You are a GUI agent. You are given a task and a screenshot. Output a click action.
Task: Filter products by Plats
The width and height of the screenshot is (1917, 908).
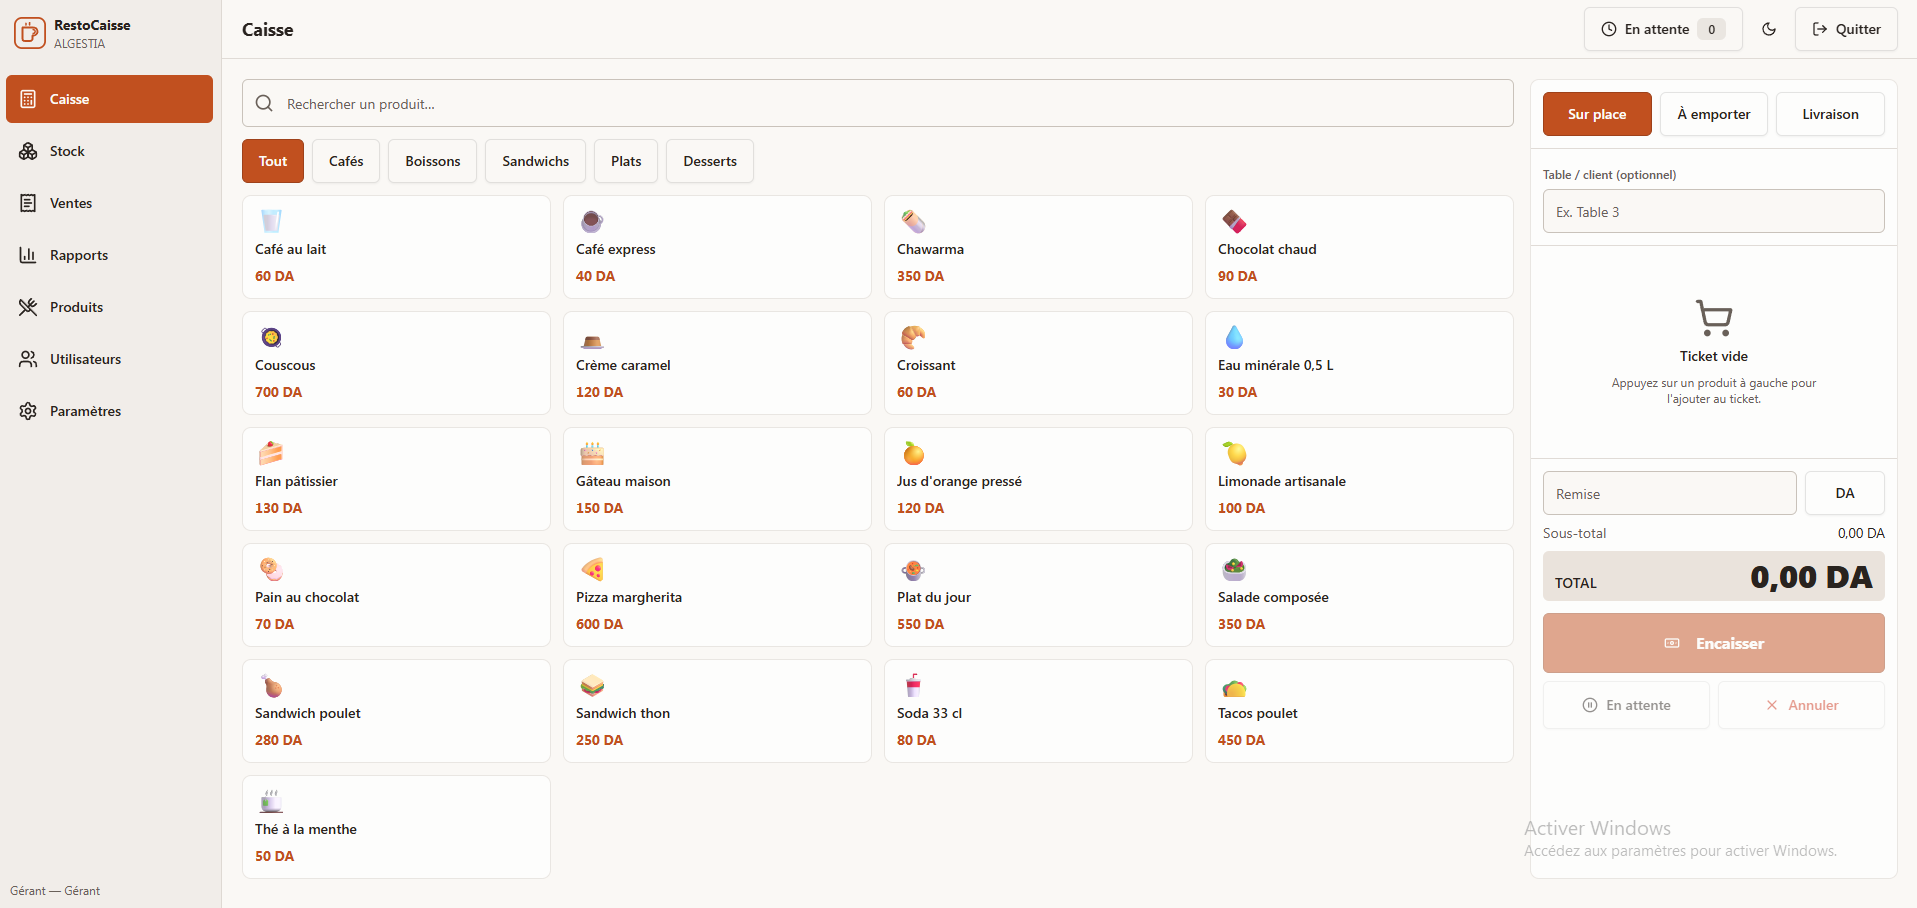coord(626,161)
